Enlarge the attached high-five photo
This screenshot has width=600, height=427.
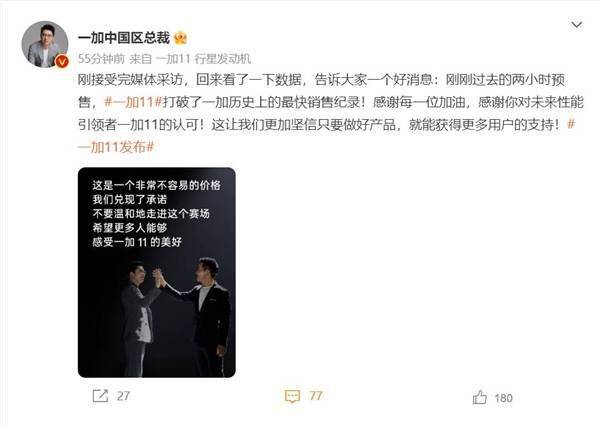157,272
